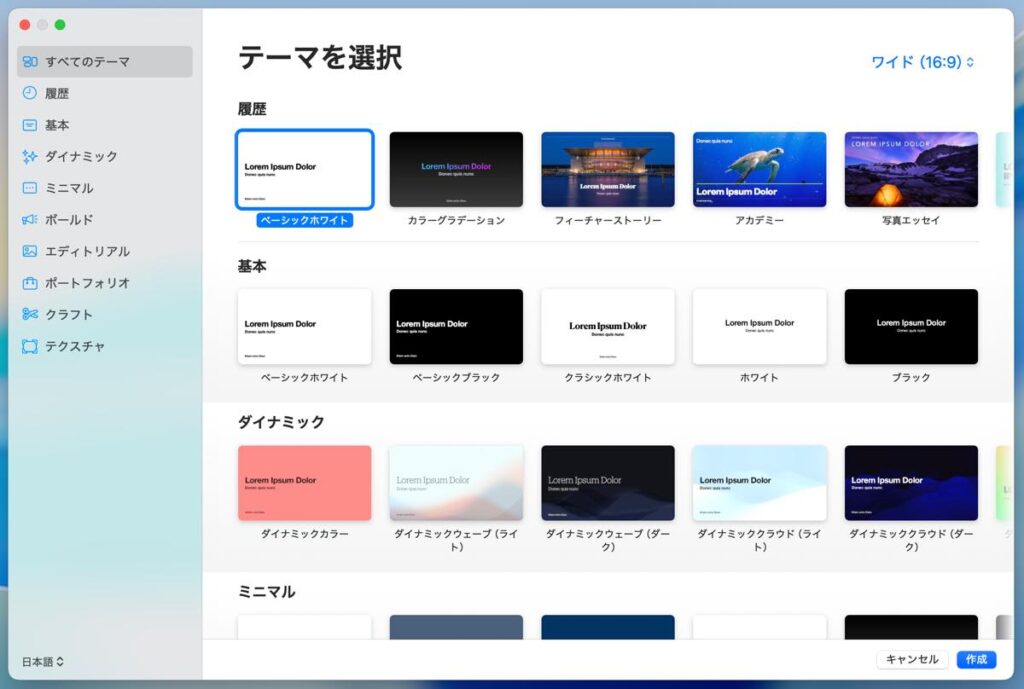The image size is (1024, 689).
Task: Click the エディトリアル photo icon
Action: (30, 251)
